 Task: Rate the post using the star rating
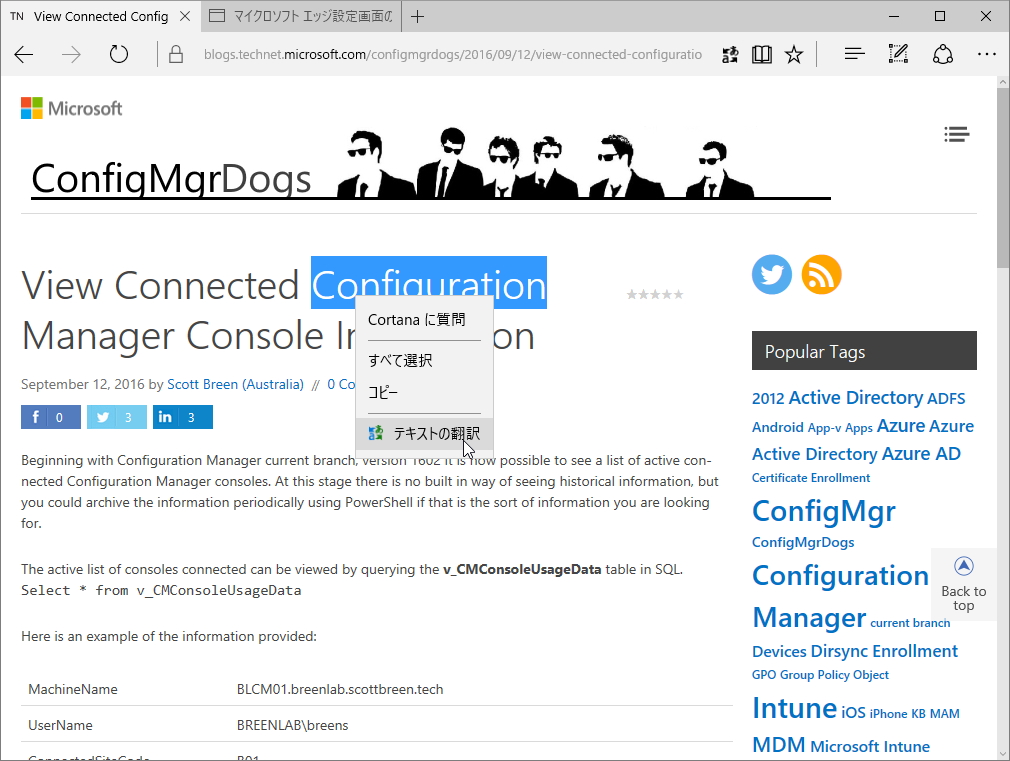(655, 294)
